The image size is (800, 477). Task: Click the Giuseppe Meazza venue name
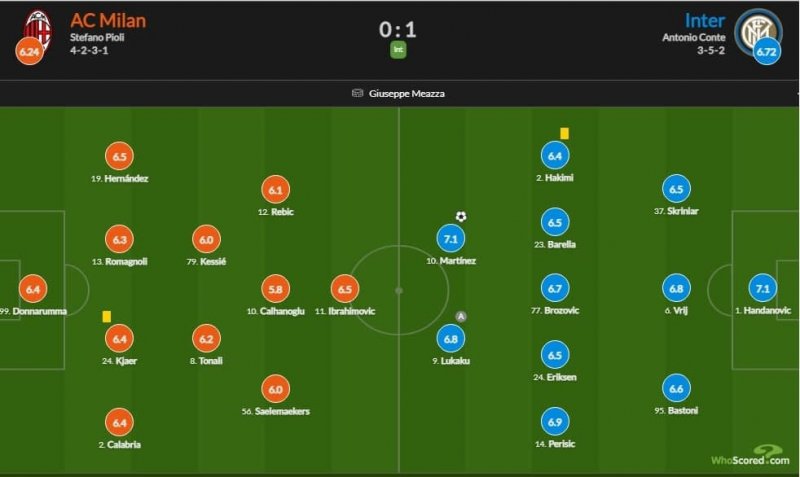[407, 93]
